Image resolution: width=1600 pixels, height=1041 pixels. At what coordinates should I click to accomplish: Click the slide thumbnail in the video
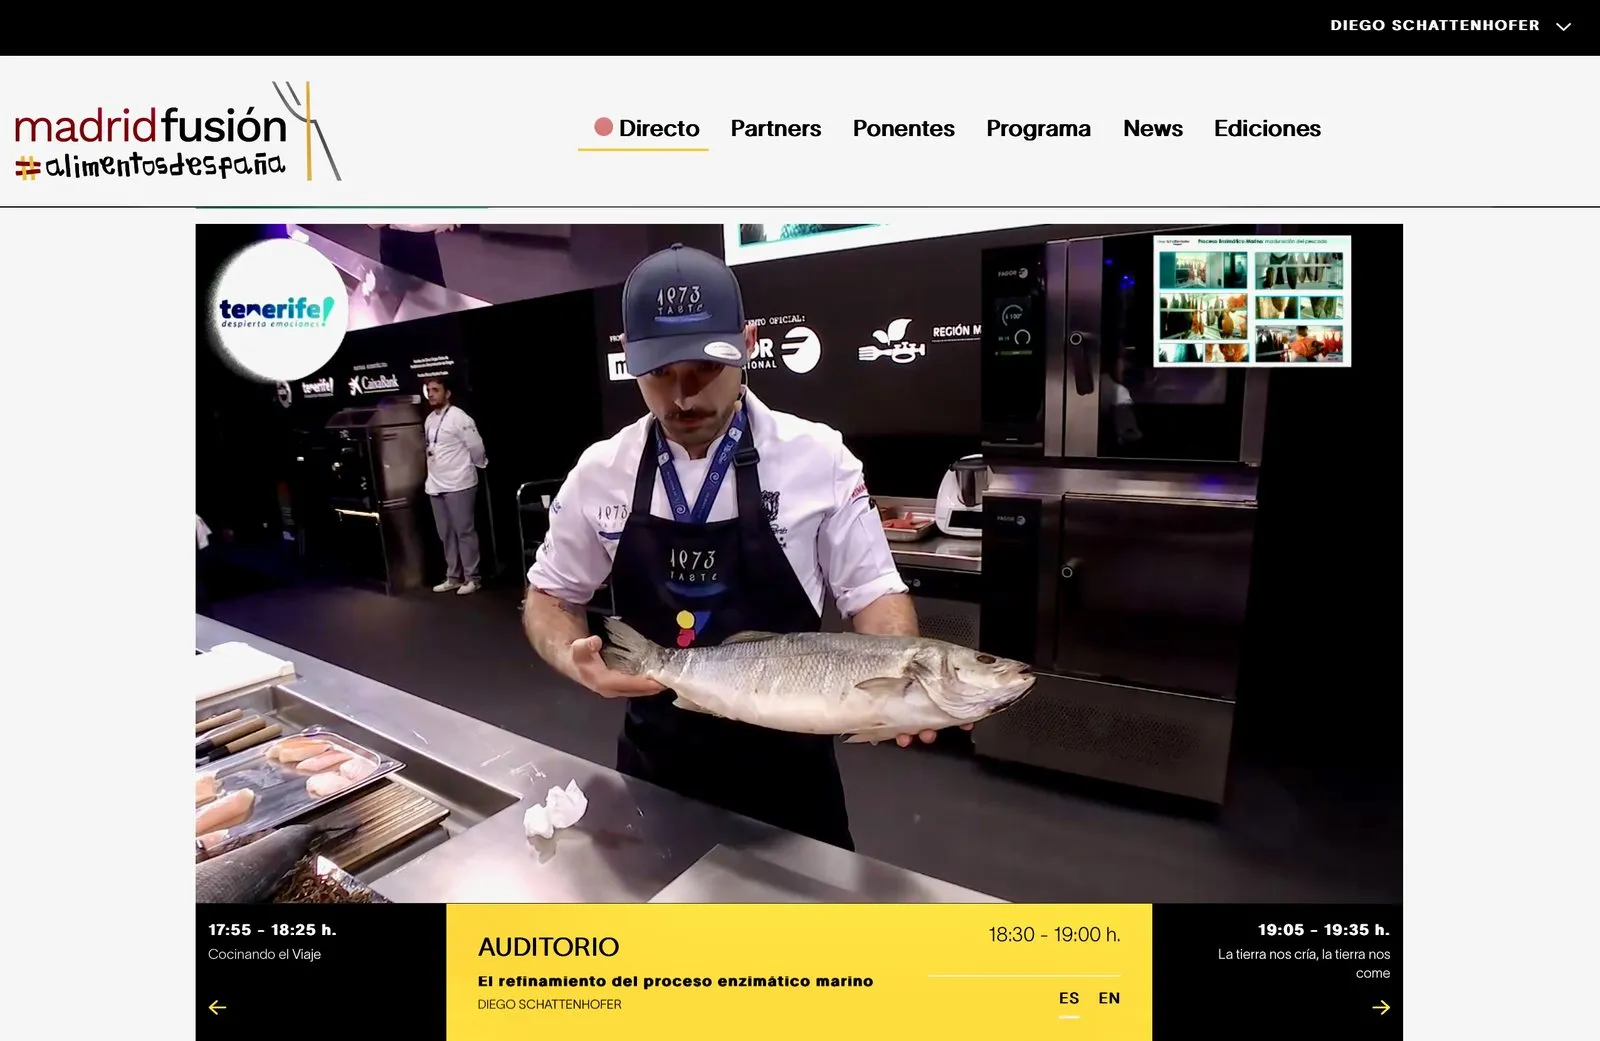[x=1252, y=301]
